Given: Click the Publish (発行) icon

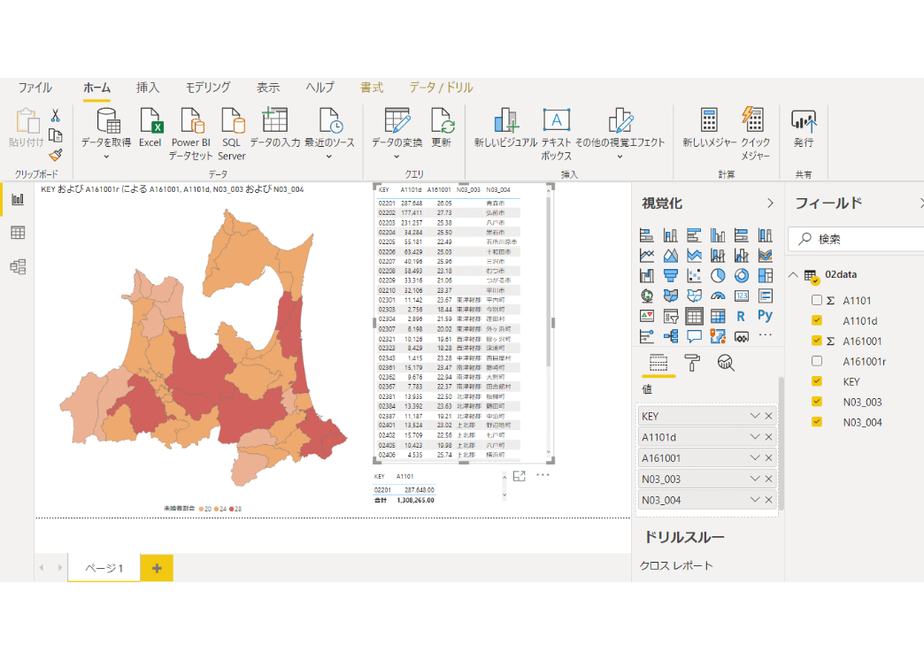Looking at the screenshot, I should (x=803, y=128).
